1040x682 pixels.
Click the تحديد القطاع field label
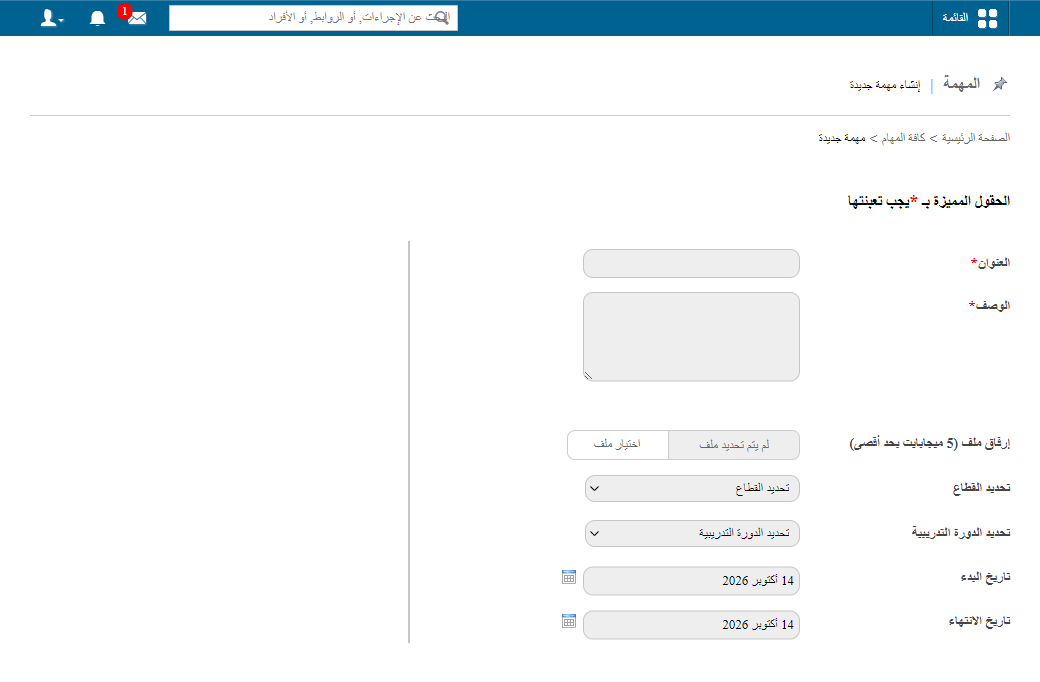pyautogui.click(x=982, y=488)
